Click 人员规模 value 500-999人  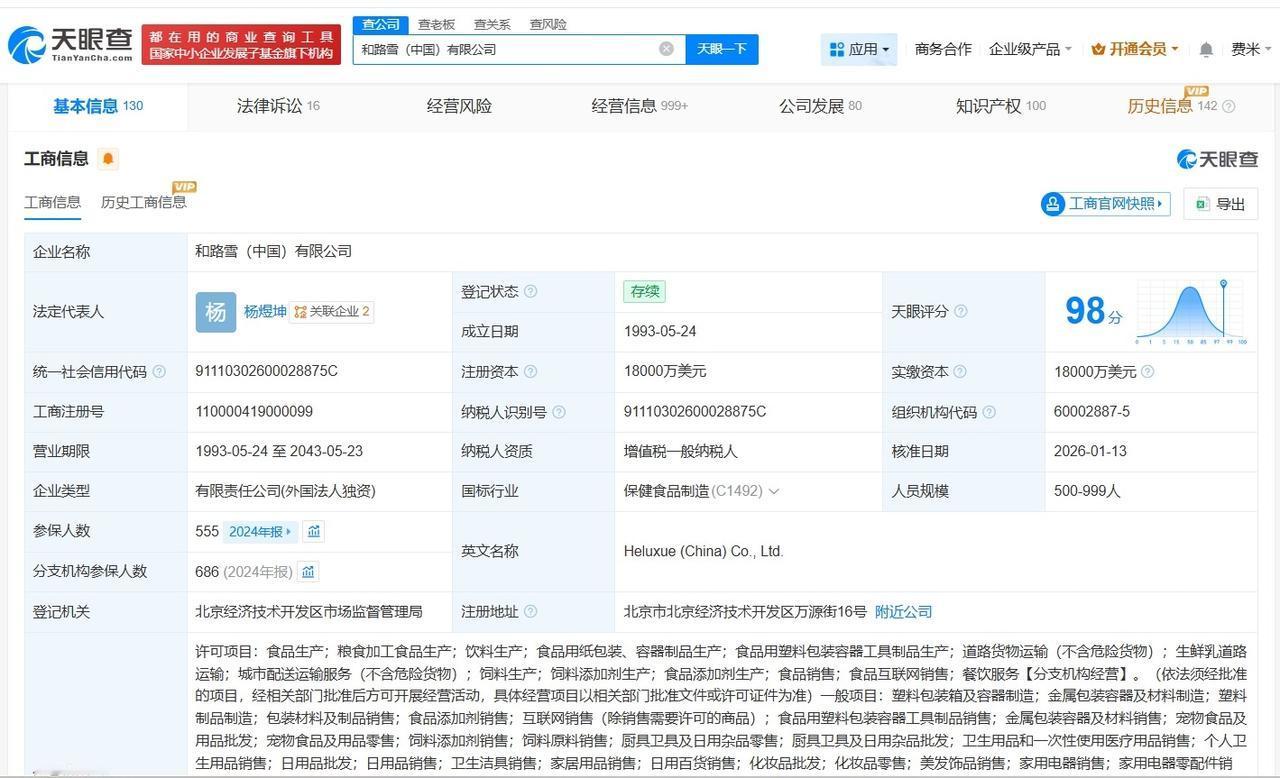tap(1087, 491)
